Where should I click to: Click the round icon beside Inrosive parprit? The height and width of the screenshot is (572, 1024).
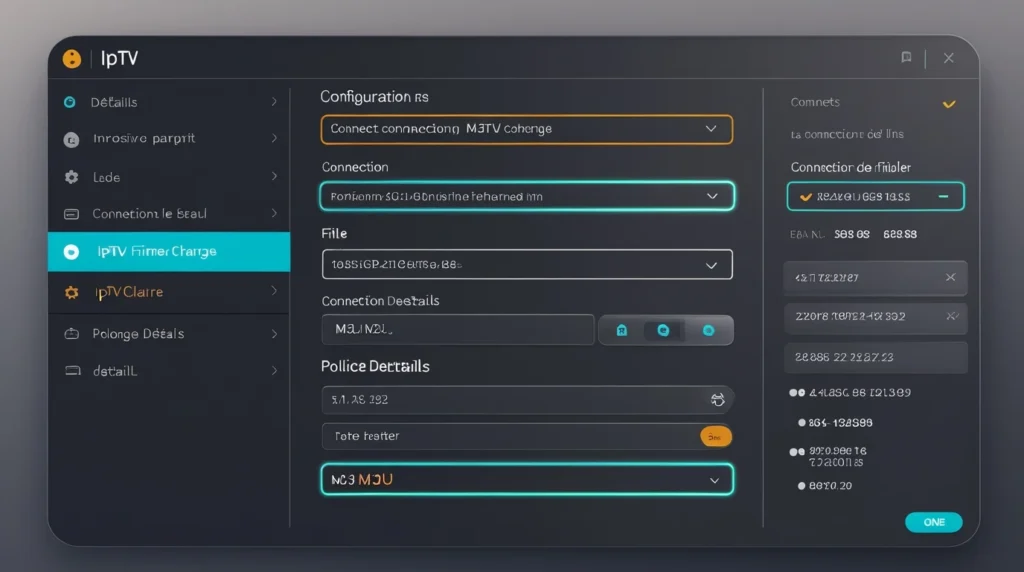click(71, 140)
